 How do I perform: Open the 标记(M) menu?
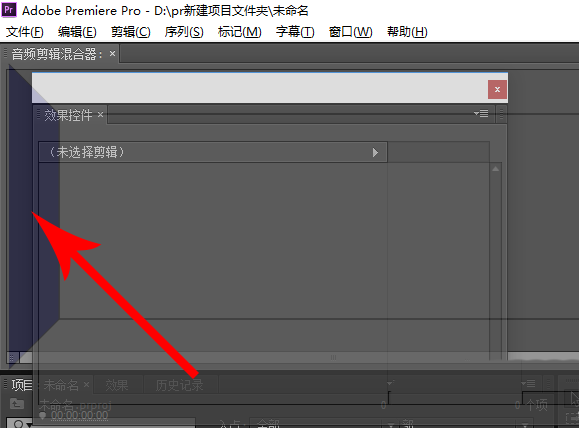pyautogui.click(x=240, y=32)
